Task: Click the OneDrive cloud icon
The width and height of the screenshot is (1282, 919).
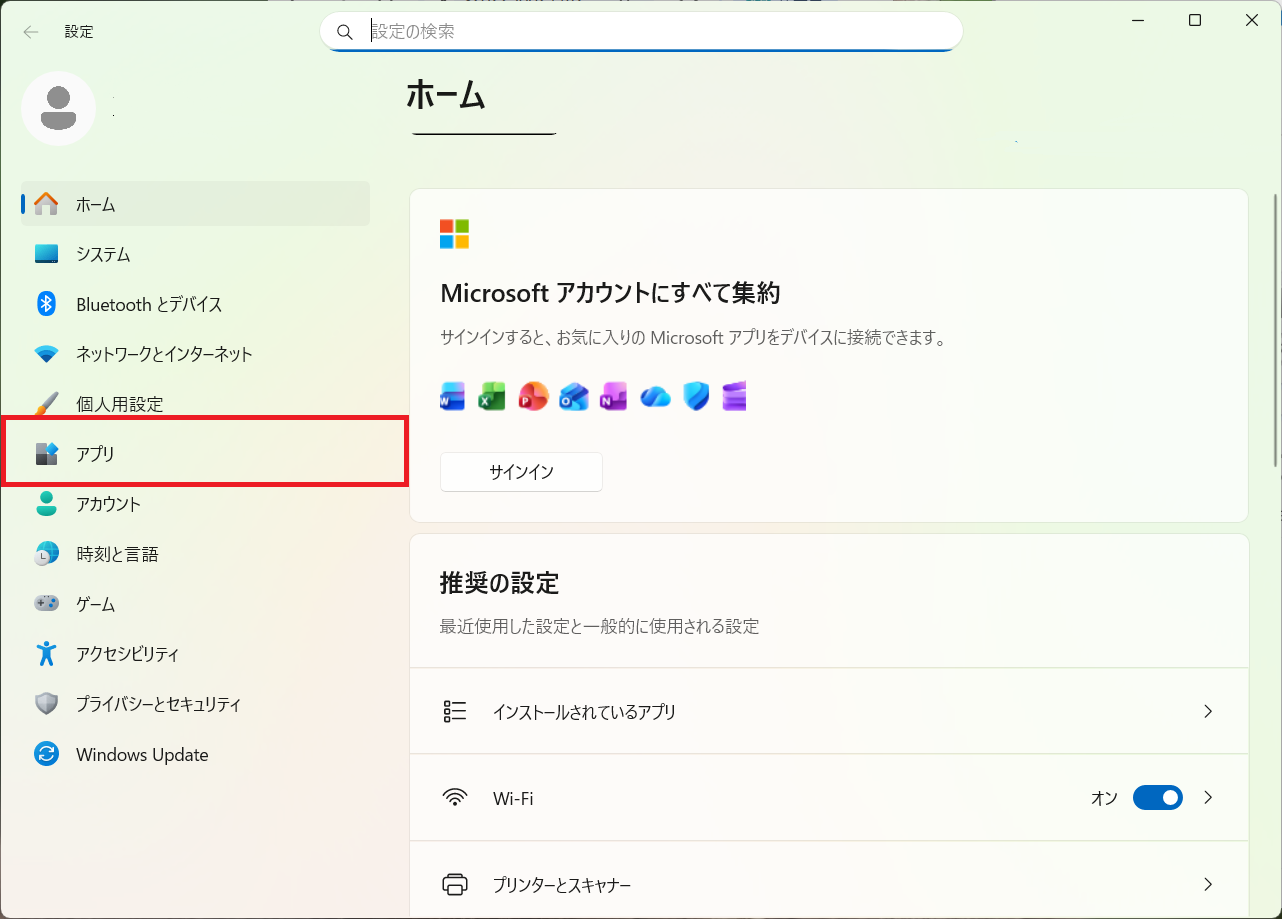Action: point(655,396)
